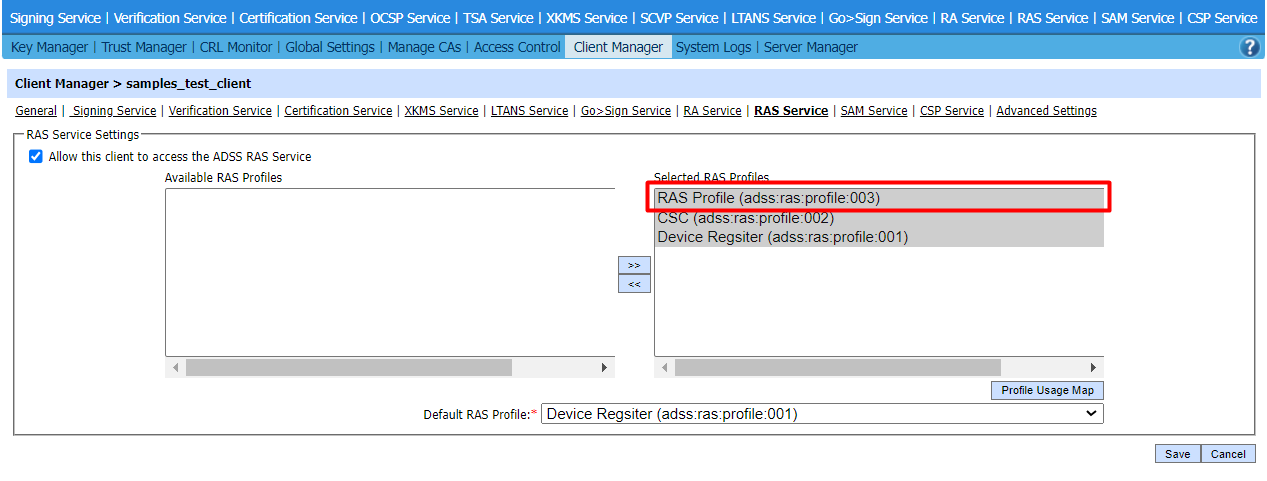Click the Save button
Screen dimensions: 1267x481
tap(1177, 454)
